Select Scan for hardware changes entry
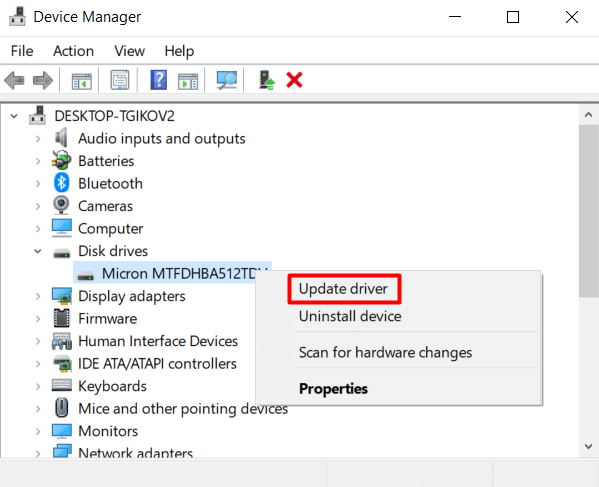The height and width of the screenshot is (487, 599). (x=385, y=353)
